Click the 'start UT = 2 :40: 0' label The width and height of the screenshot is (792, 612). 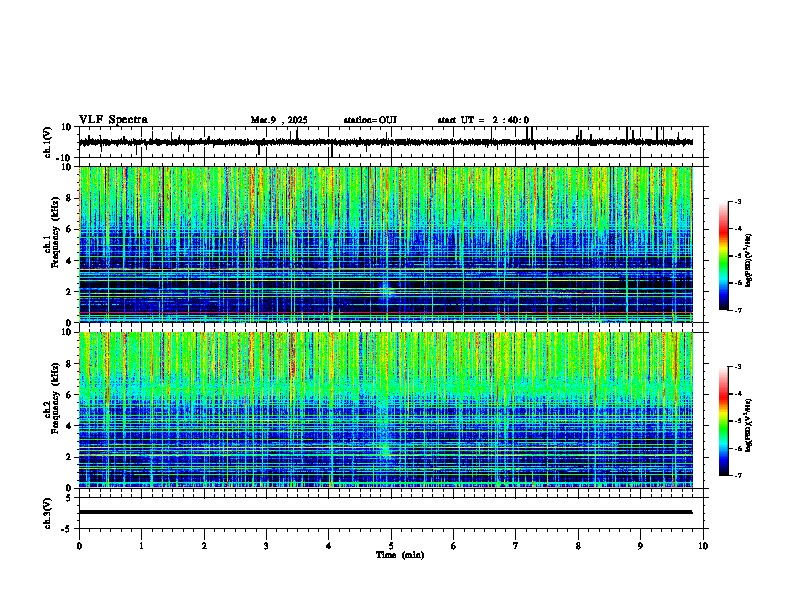click(483, 120)
